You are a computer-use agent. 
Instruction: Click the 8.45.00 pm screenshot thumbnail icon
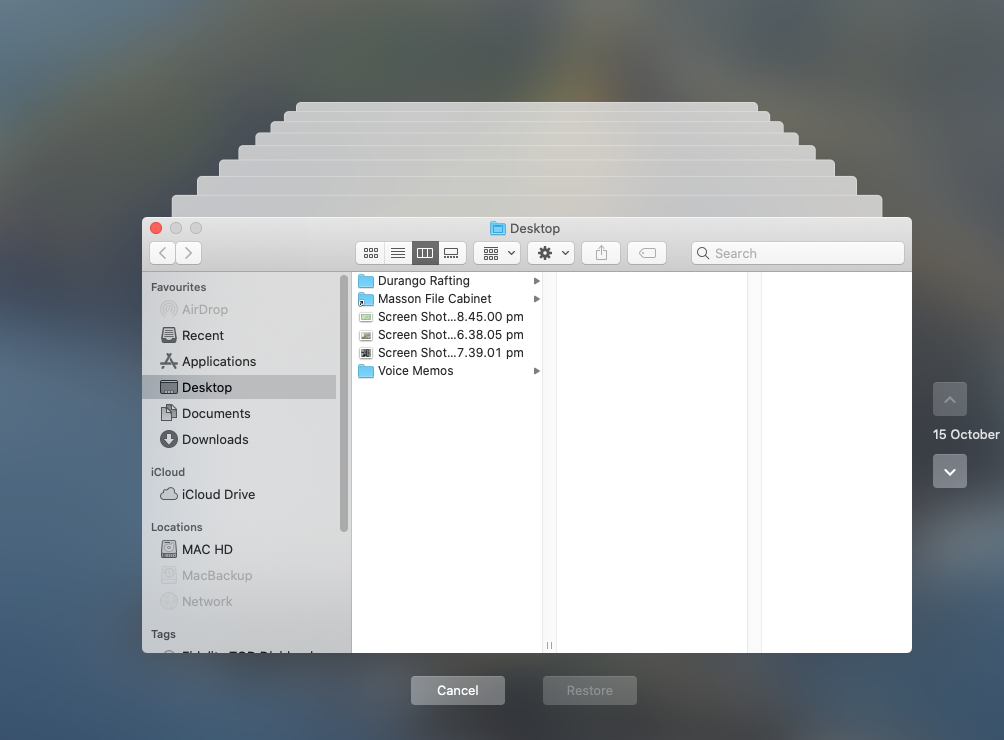pyautogui.click(x=366, y=317)
